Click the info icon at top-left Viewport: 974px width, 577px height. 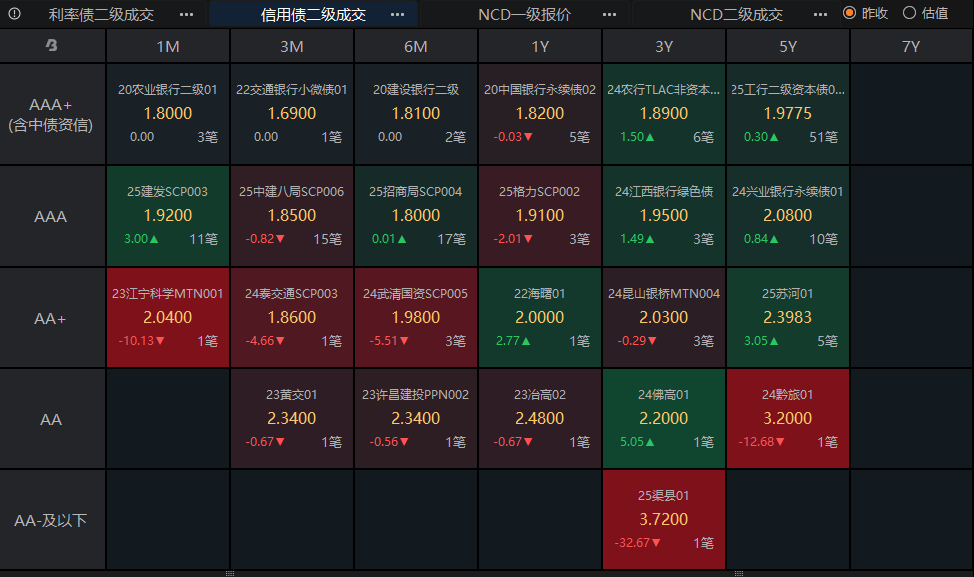point(14,14)
